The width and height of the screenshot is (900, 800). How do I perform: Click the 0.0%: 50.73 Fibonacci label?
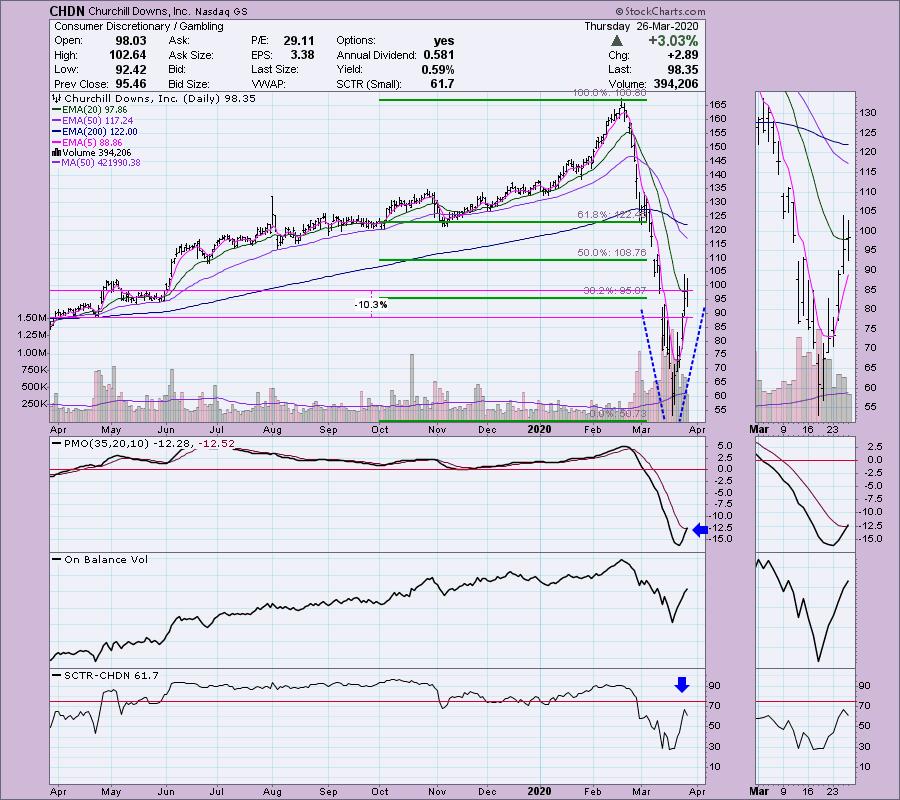[x=616, y=414]
